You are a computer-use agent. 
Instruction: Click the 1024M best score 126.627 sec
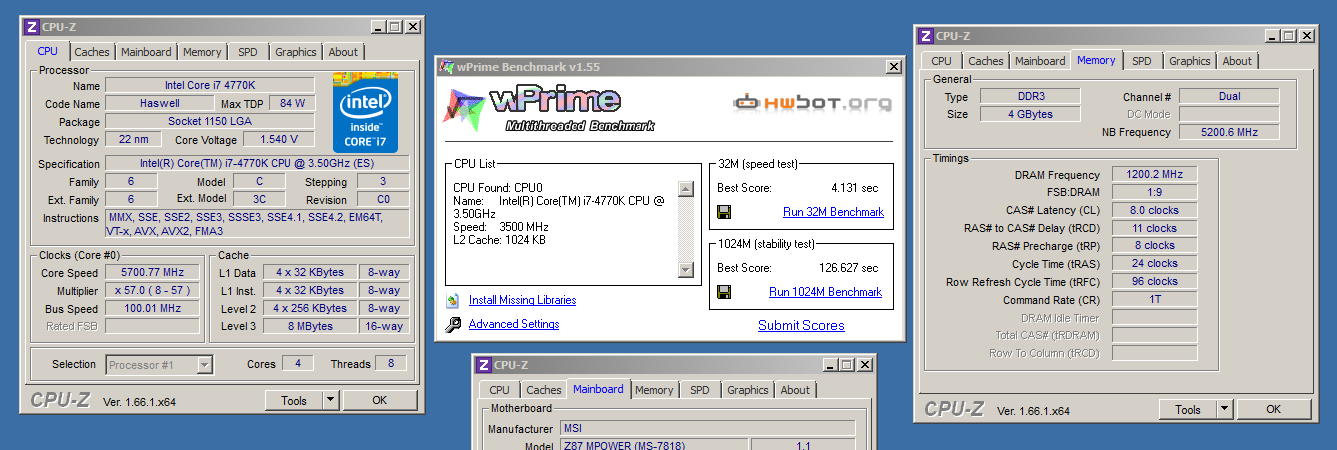pos(848,268)
